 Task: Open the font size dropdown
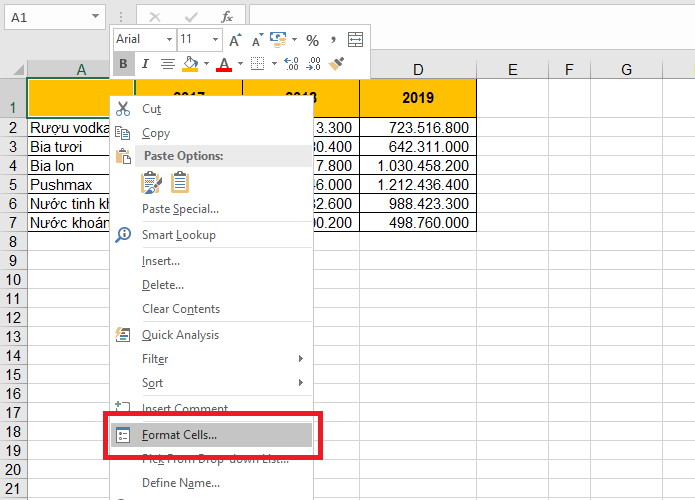[x=215, y=40]
